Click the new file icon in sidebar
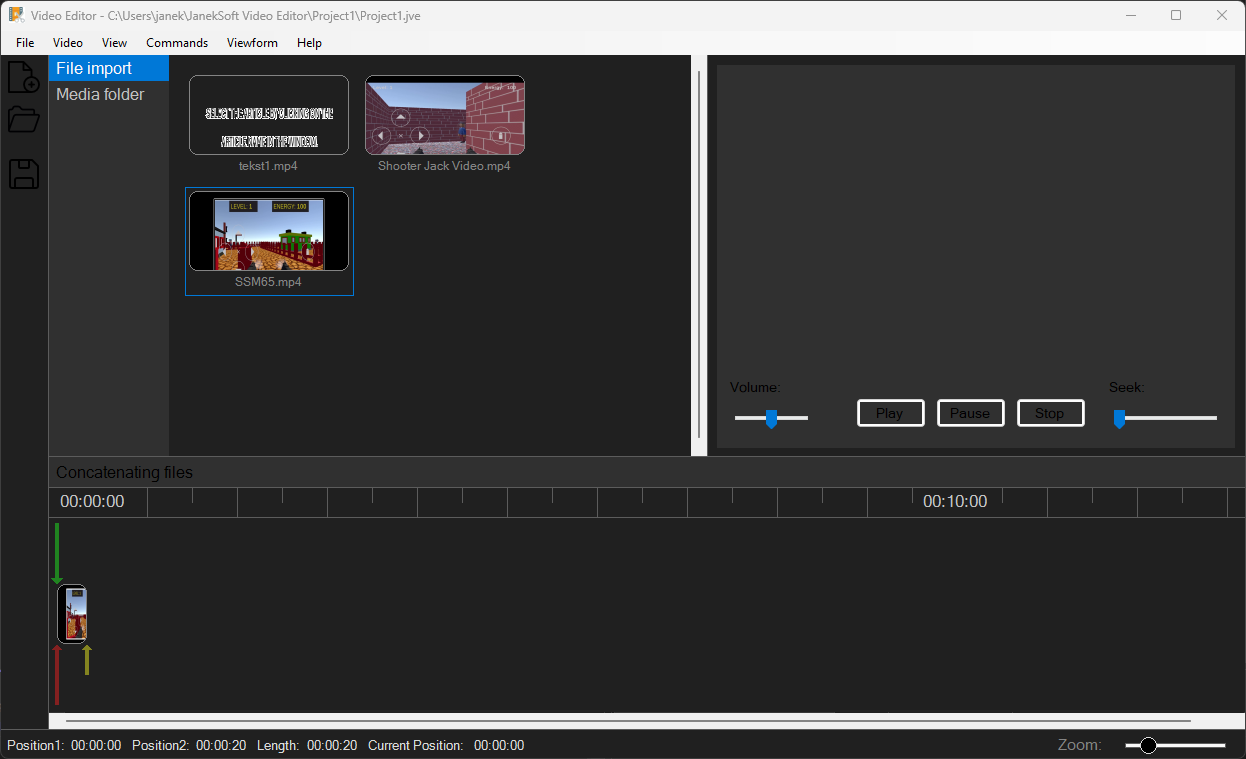 coord(23,77)
